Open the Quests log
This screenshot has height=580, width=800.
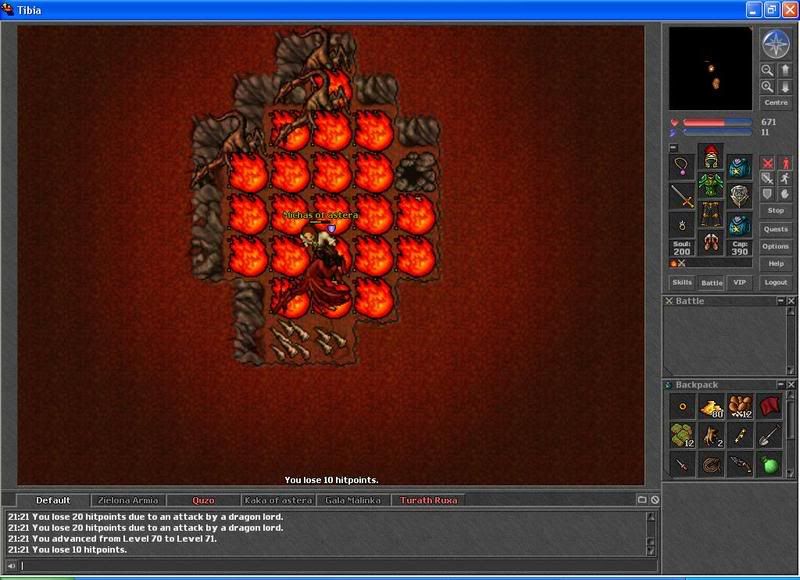[x=776, y=229]
